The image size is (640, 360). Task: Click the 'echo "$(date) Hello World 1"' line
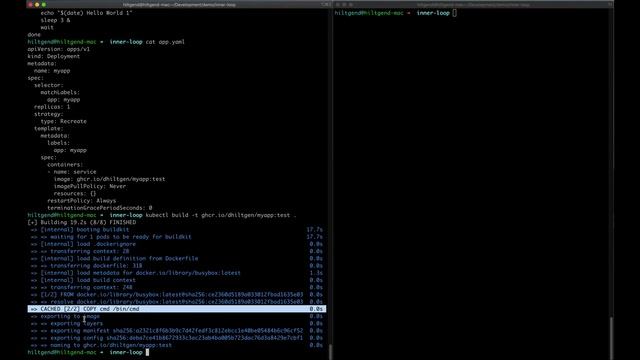tap(86, 13)
